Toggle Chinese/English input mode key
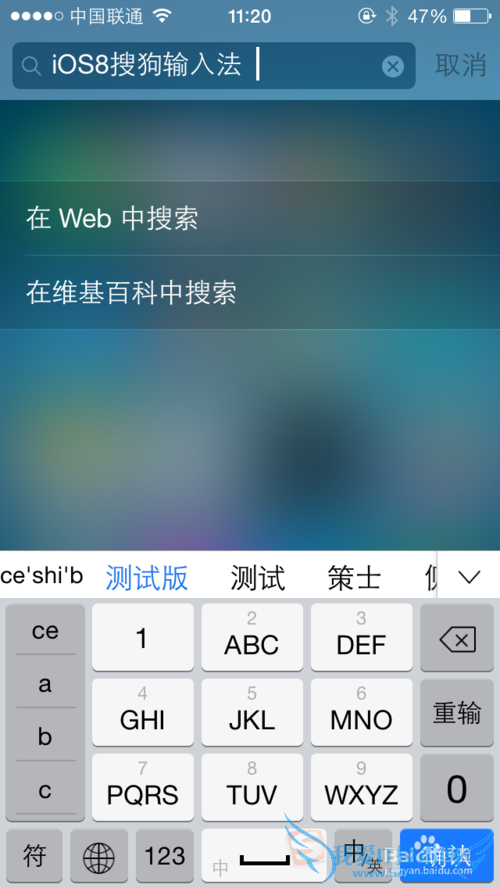 (362, 856)
